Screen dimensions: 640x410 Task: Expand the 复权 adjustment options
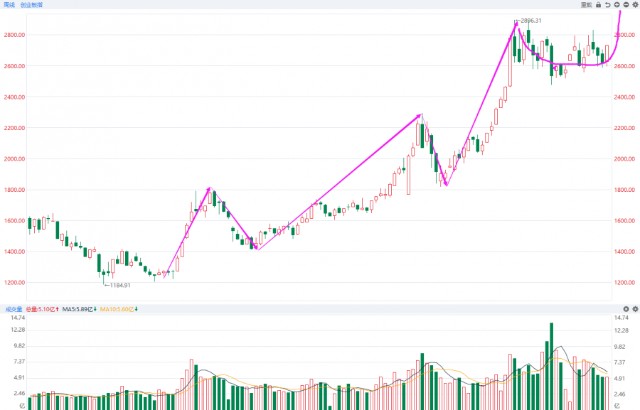(586, 5)
